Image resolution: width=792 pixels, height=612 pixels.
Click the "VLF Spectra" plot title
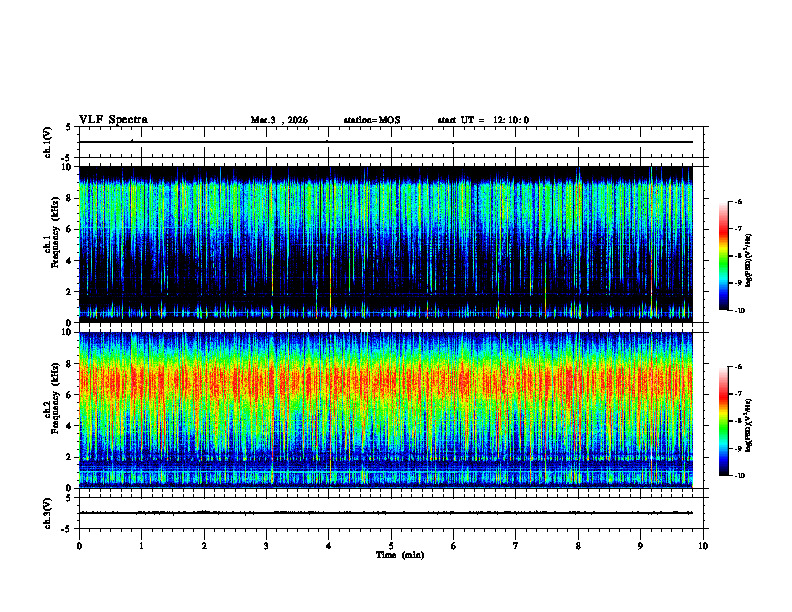(x=113, y=120)
